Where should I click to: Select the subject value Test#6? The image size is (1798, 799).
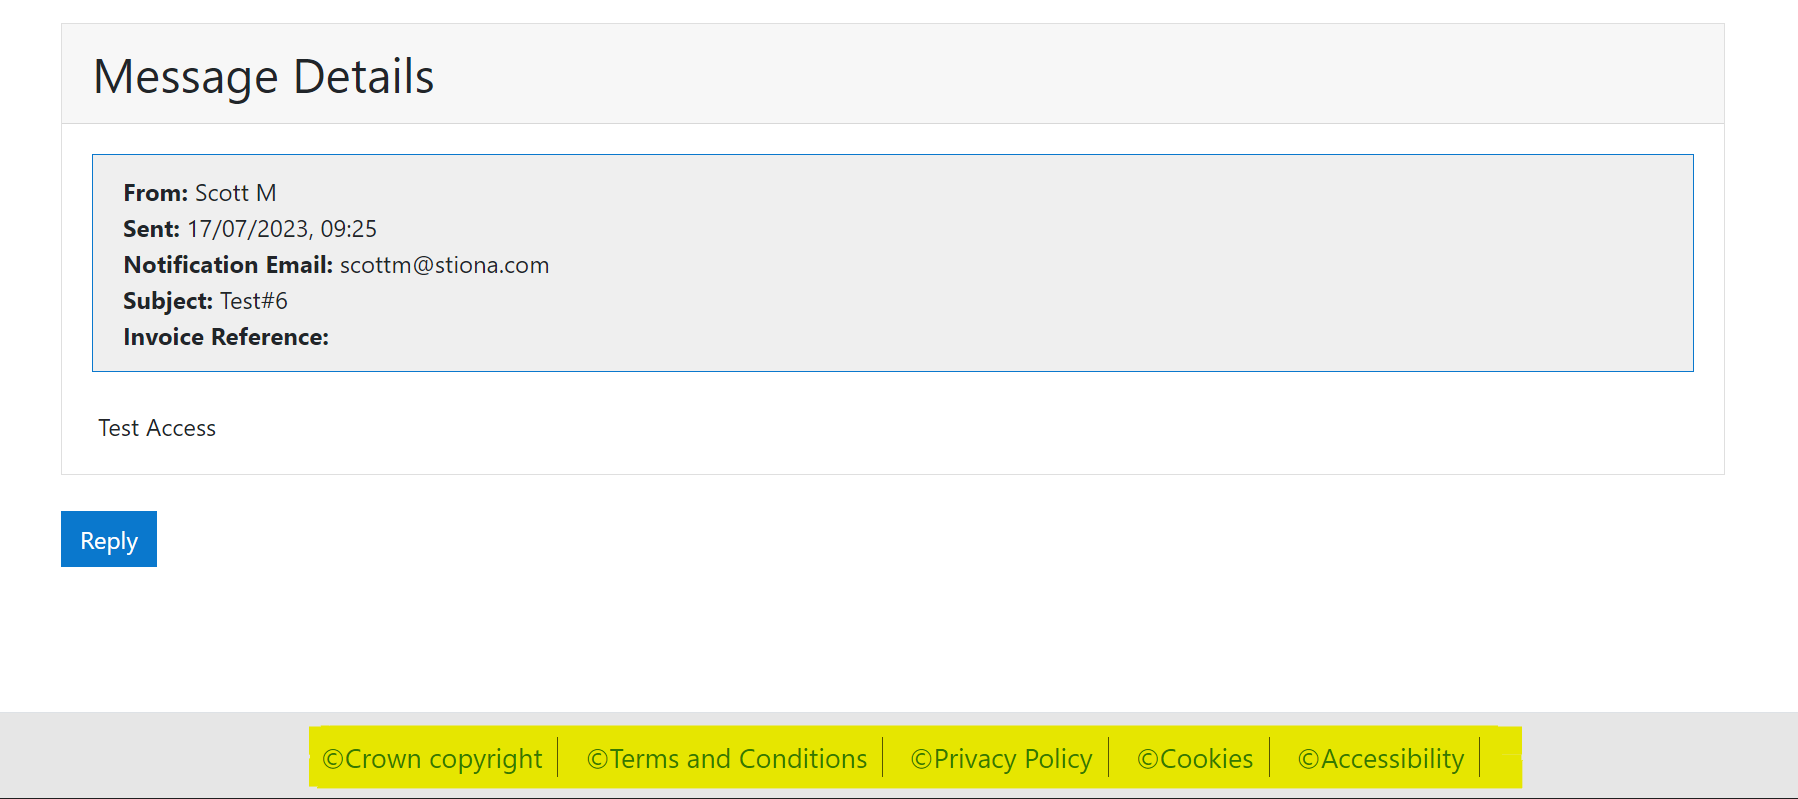[254, 301]
